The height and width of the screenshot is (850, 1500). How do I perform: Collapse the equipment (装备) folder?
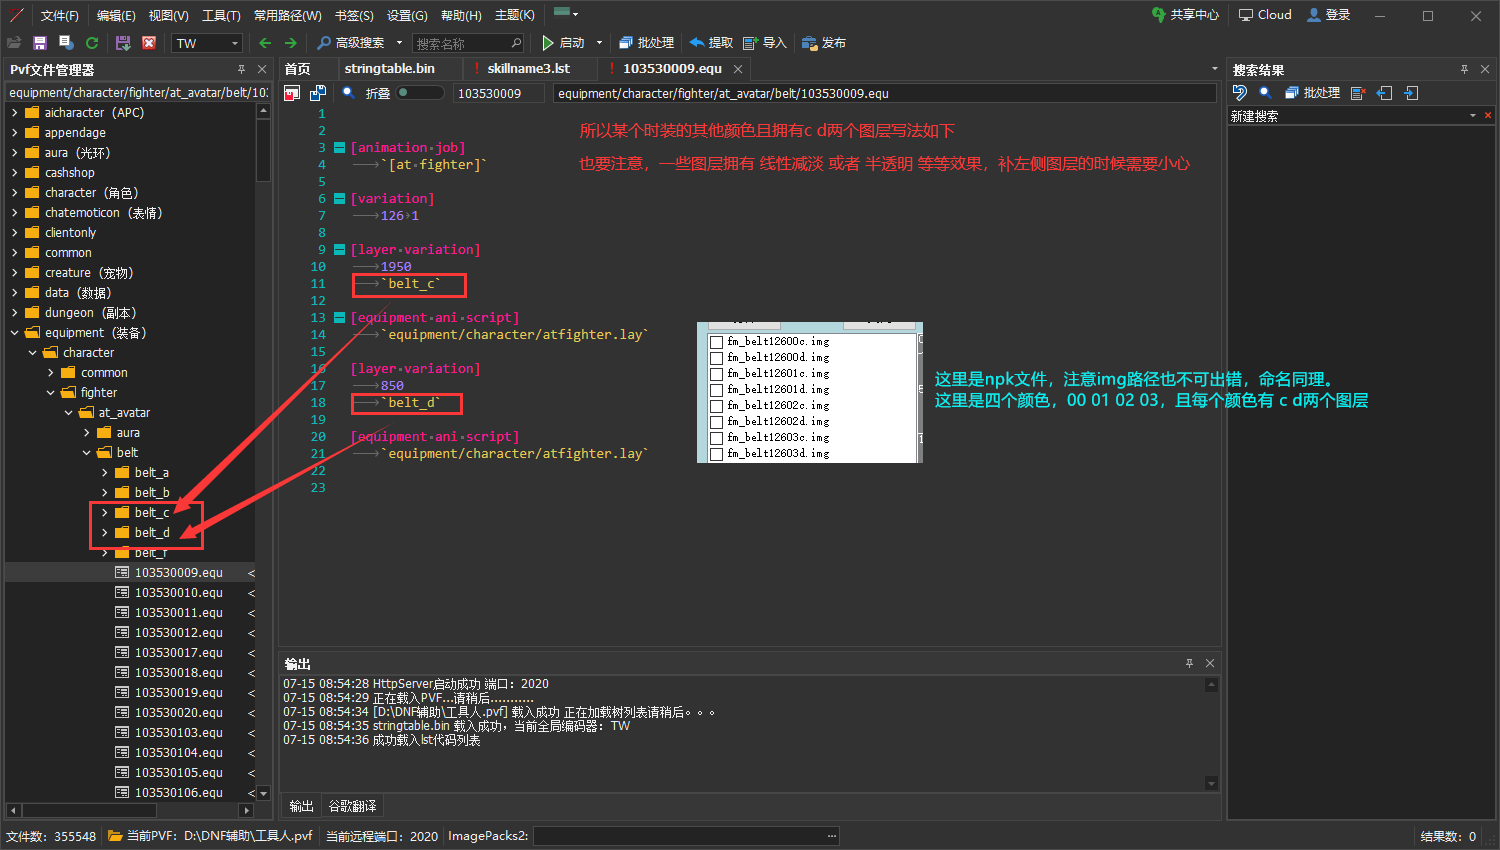(x=15, y=333)
